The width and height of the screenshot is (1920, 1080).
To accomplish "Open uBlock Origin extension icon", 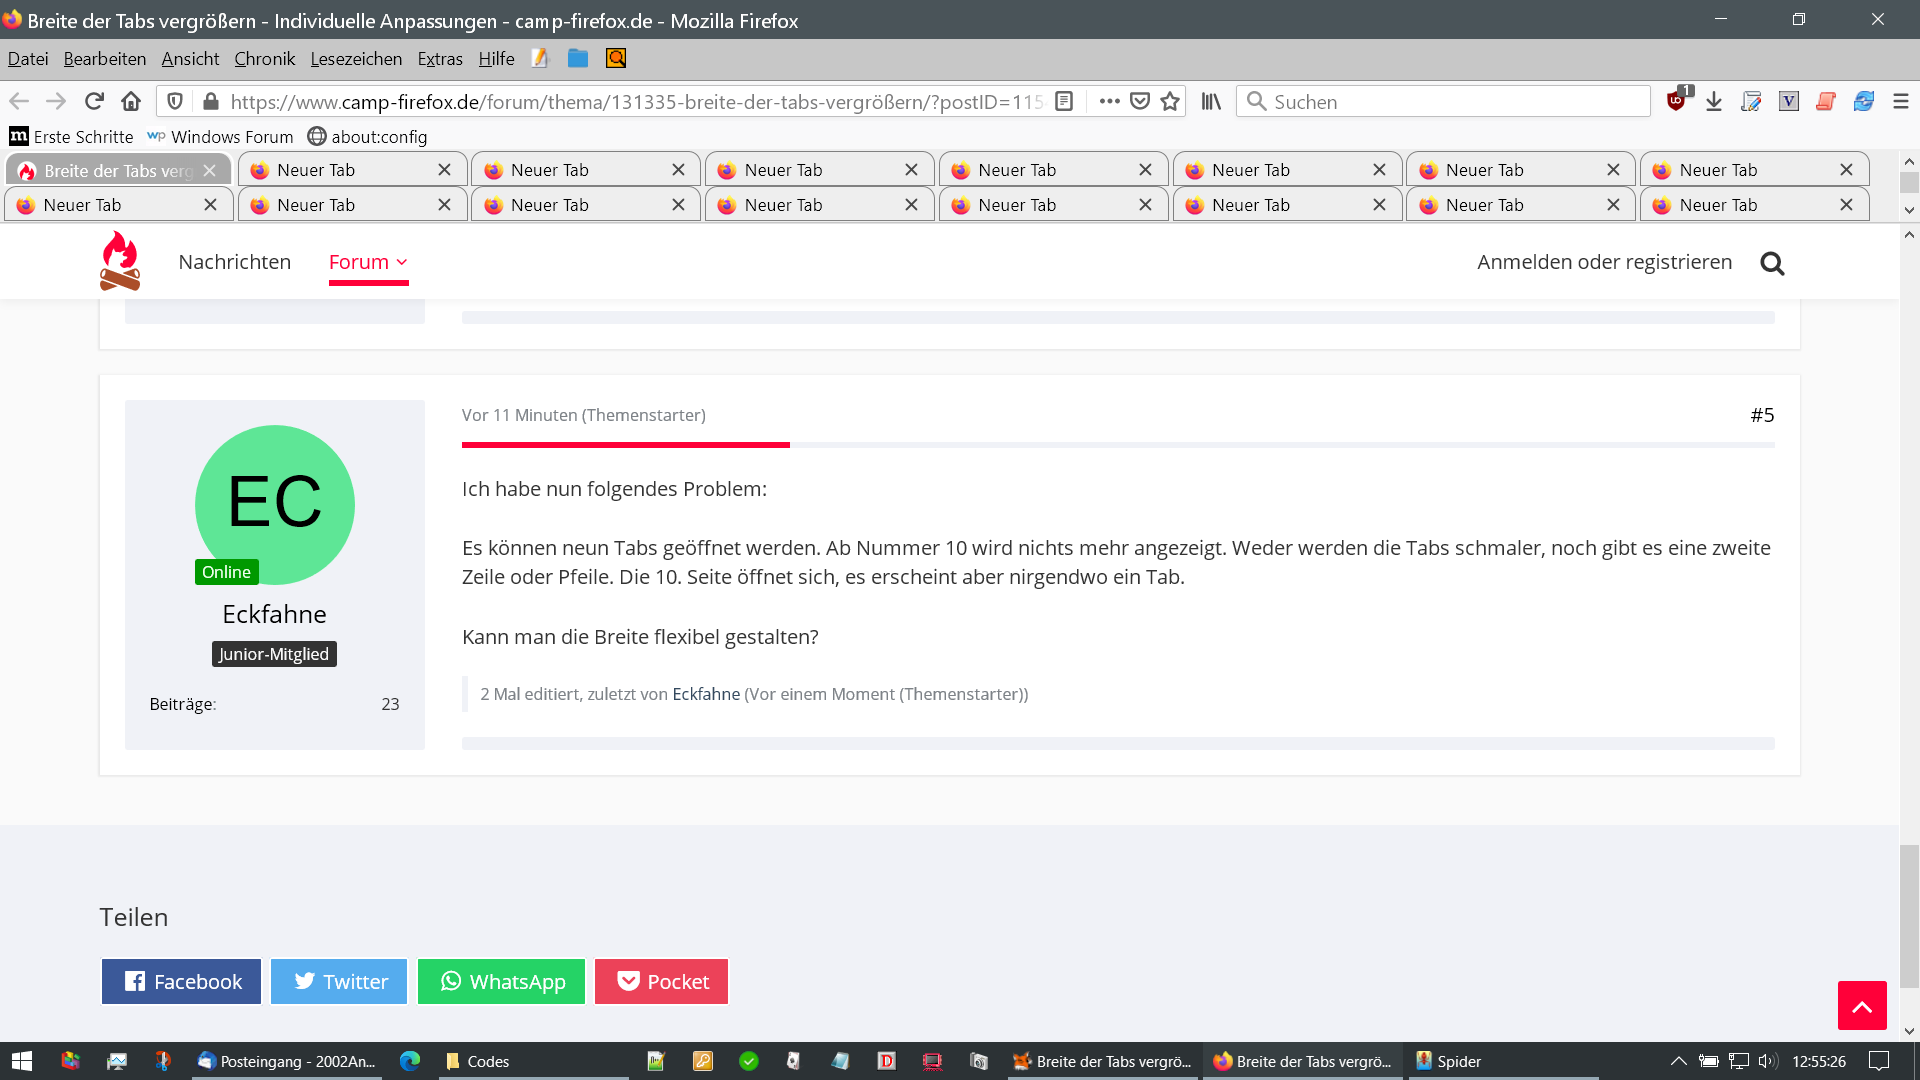I will [1677, 101].
